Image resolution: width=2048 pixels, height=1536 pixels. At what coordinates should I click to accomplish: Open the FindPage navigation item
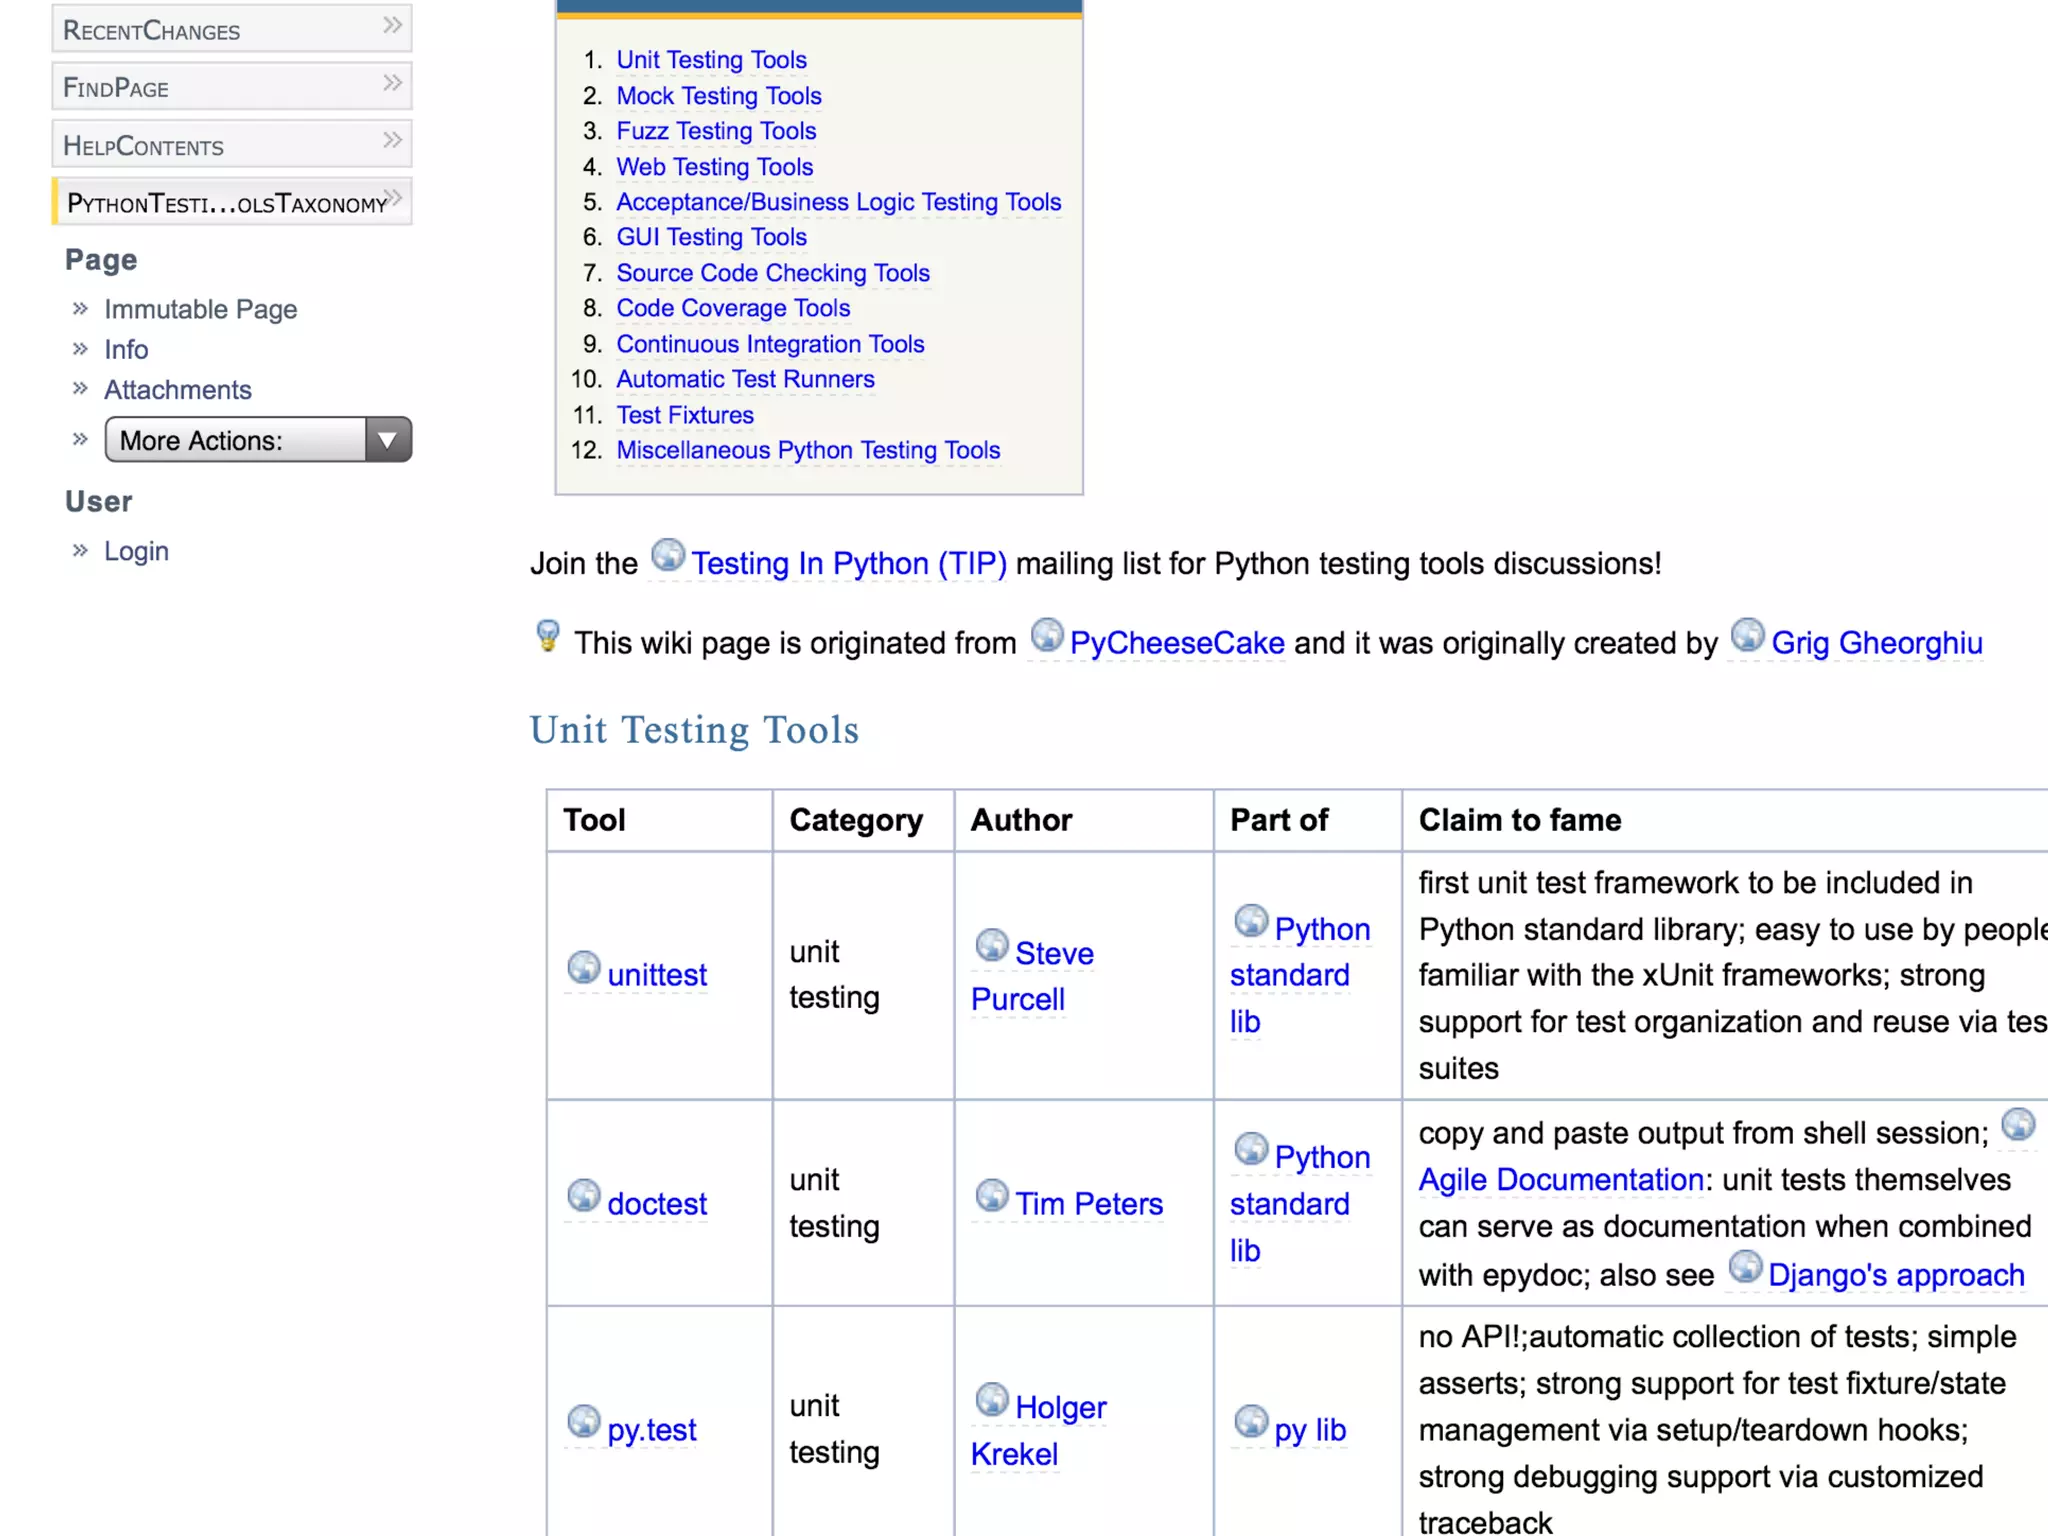116,88
